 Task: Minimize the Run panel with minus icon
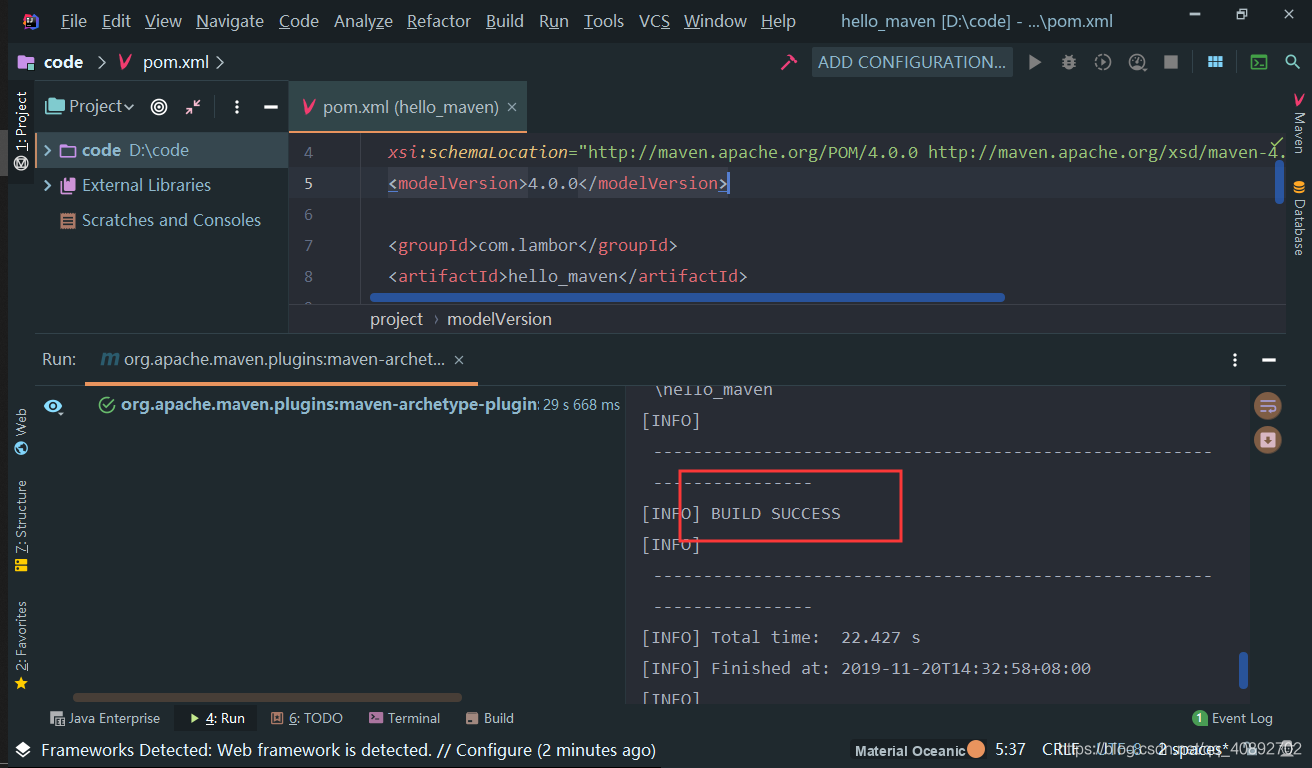point(1269,360)
